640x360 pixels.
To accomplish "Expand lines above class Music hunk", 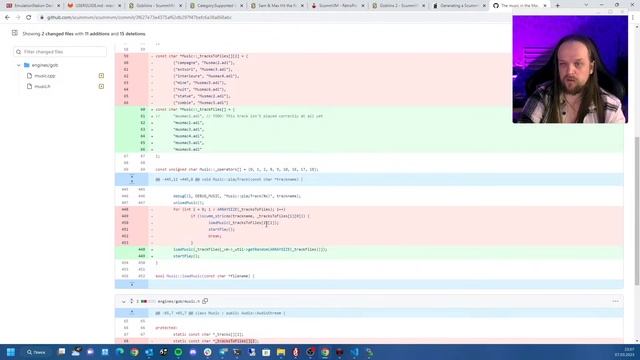I will coord(131,313).
